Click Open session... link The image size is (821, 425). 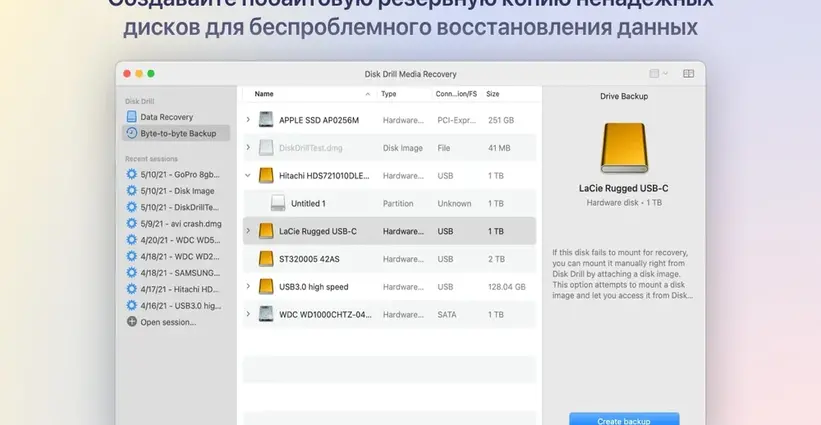[x=168, y=322]
